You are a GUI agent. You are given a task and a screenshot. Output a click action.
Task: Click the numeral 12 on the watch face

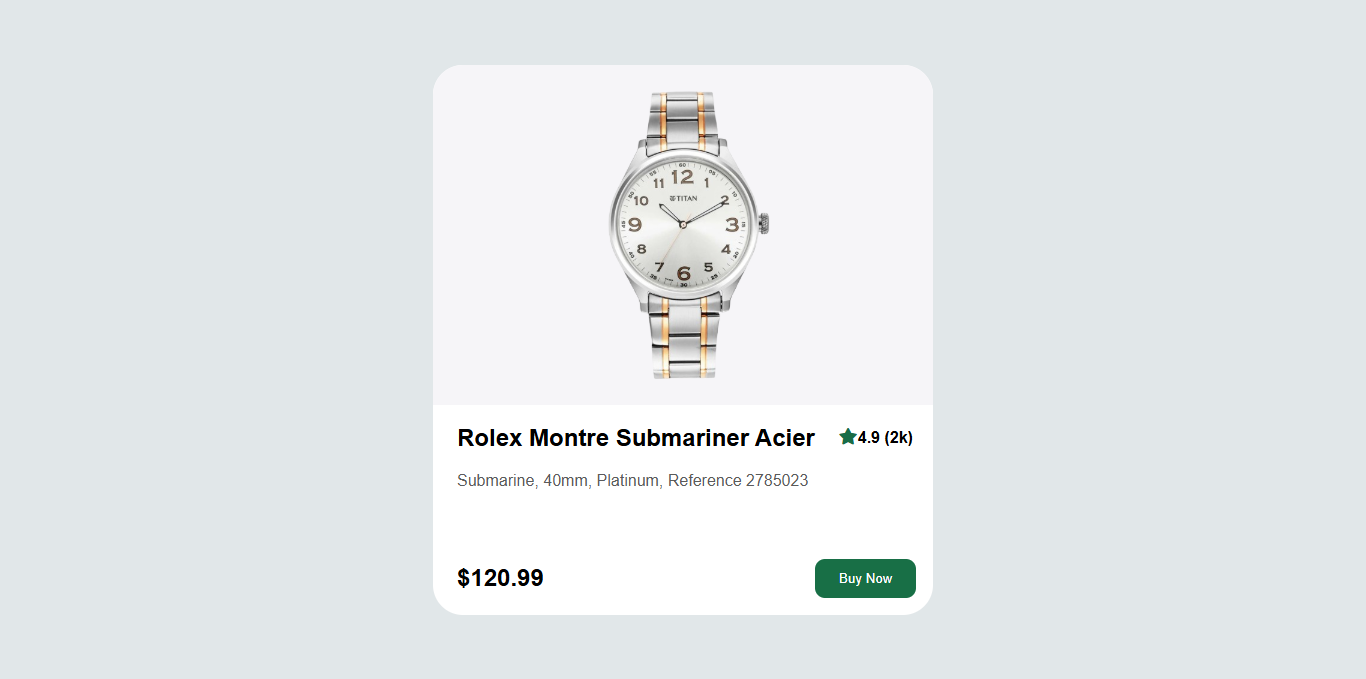(682, 178)
